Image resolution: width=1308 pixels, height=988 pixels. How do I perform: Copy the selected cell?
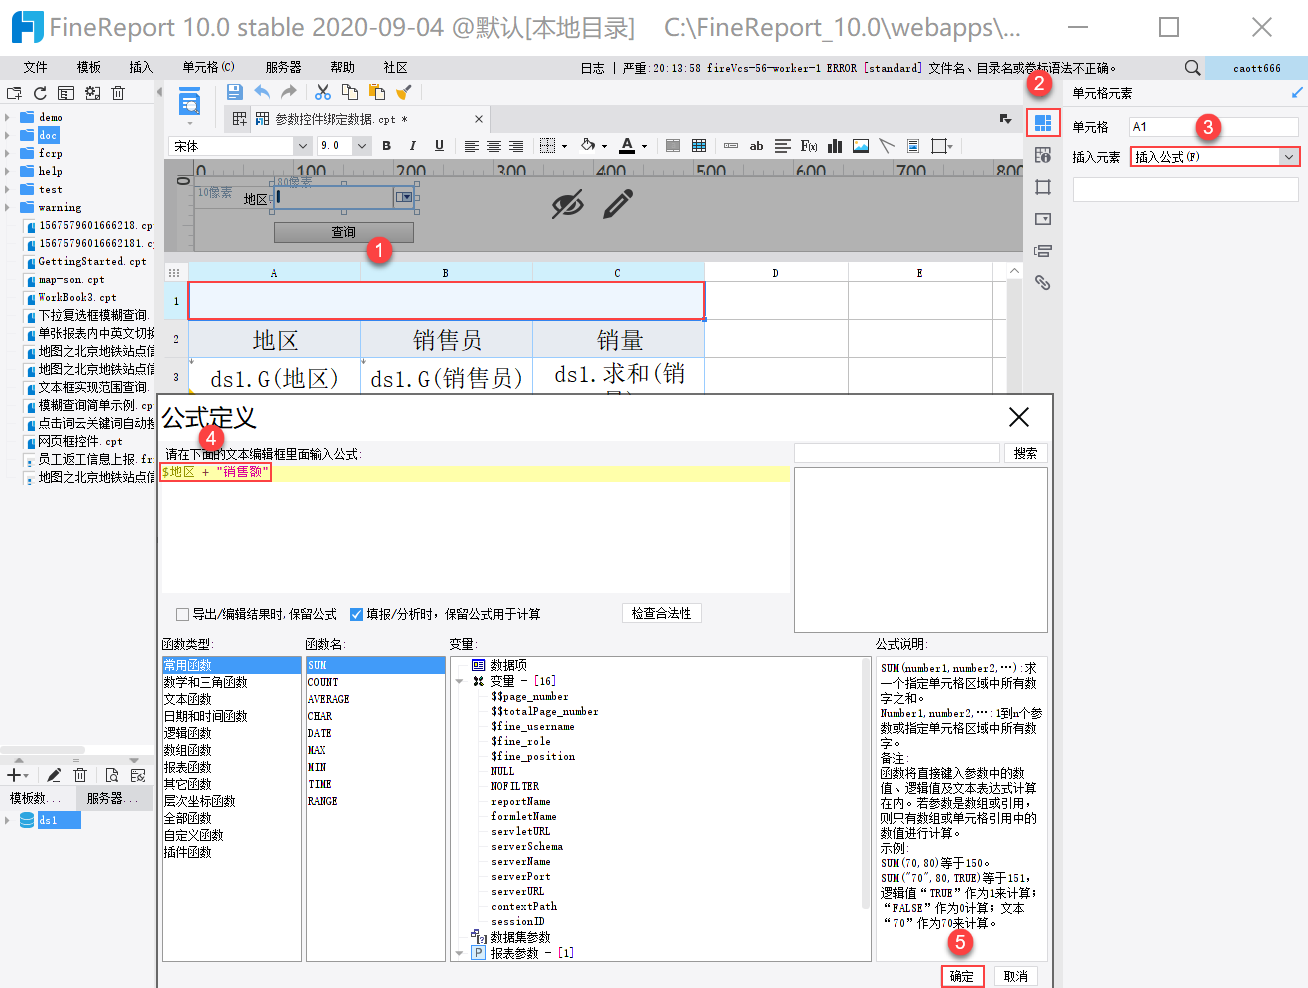350,92
